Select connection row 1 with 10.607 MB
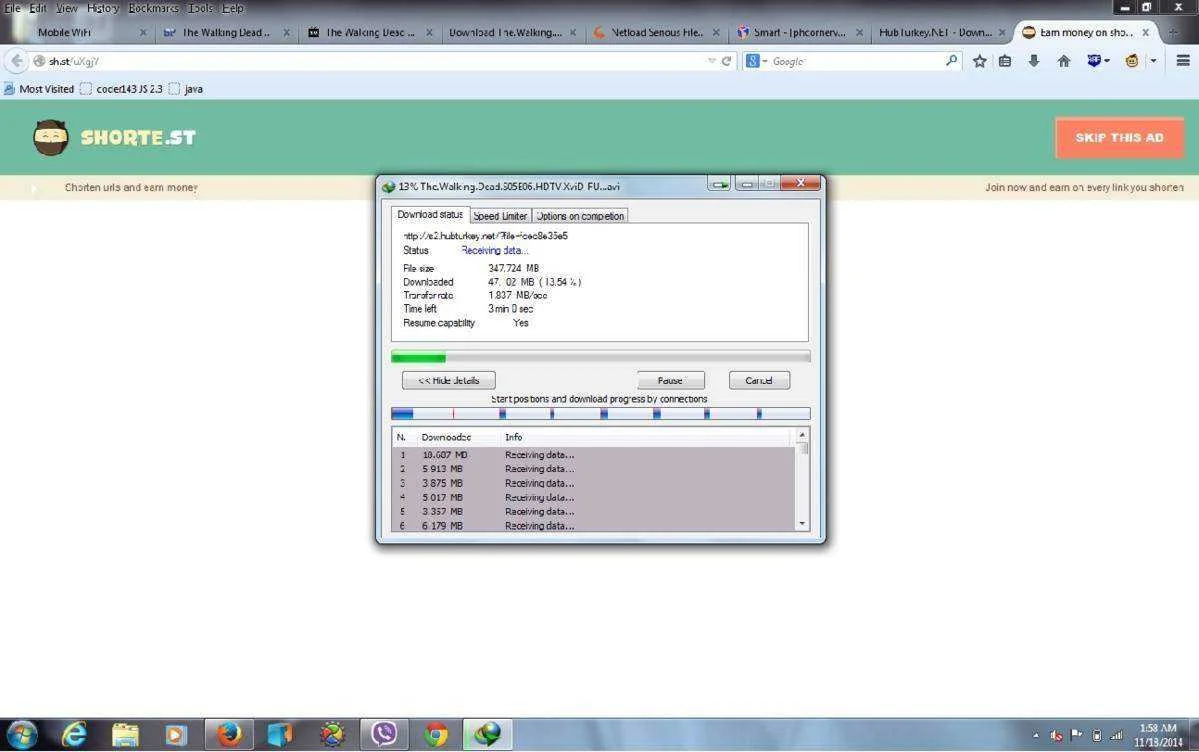This screenshot has width=1199, height=752. [x=593, y=454]
